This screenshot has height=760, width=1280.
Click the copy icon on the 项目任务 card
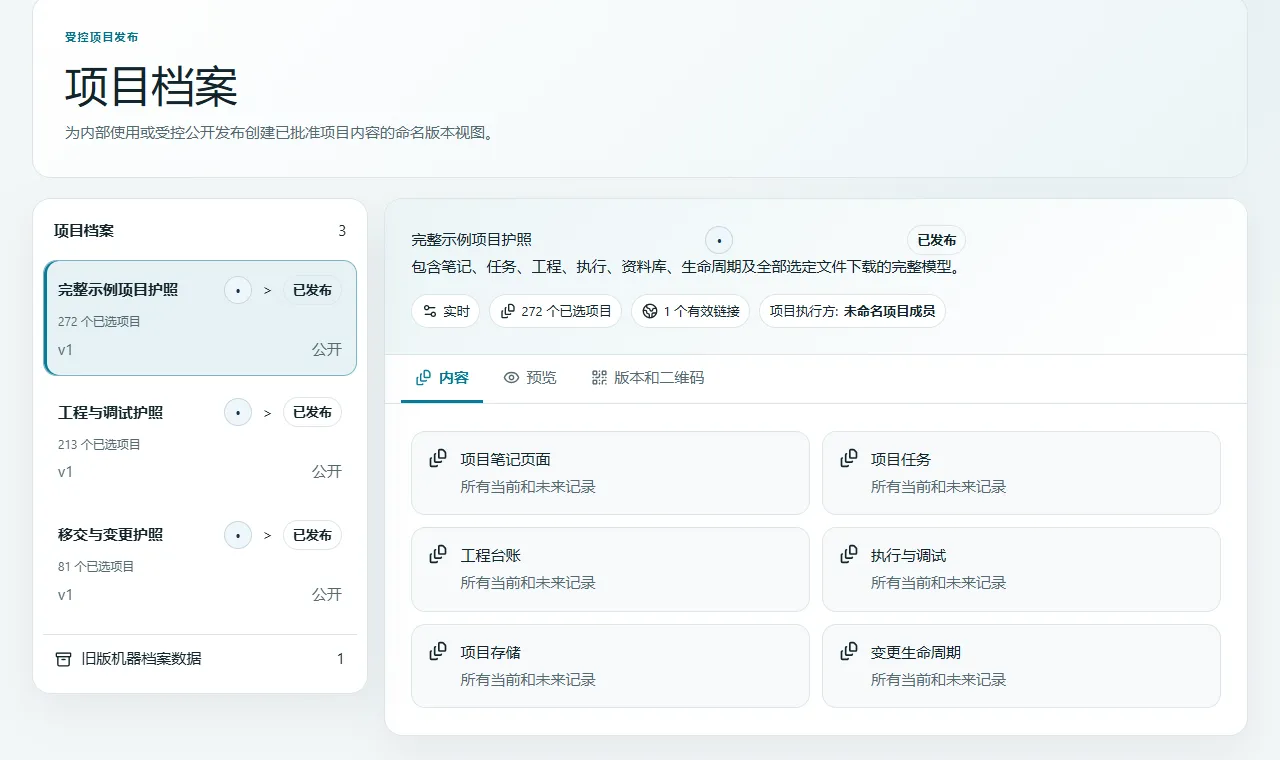[849, 458]
